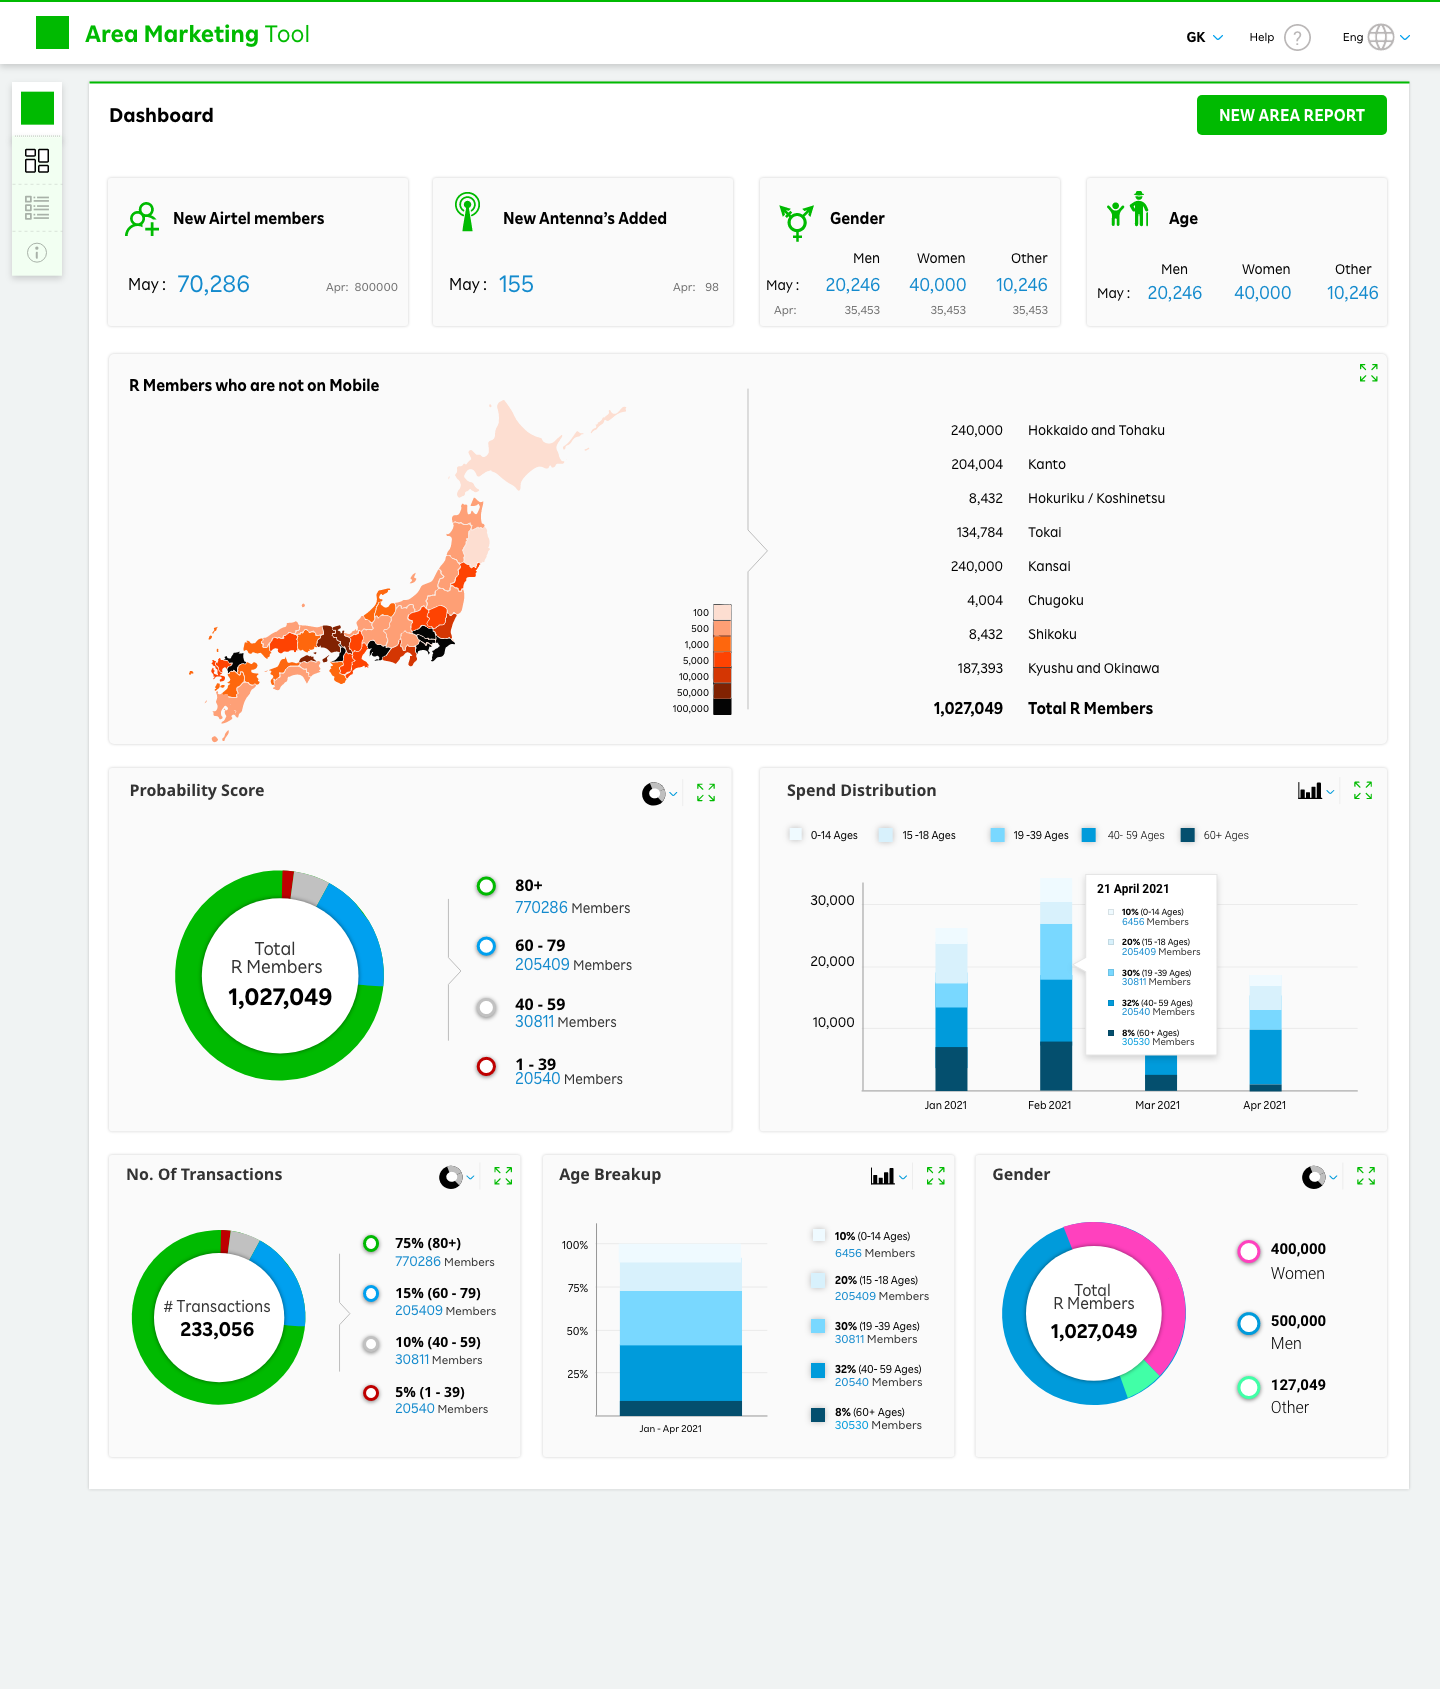
Task: Open chart type dropdown in Probability Score
Action: coord(659,794)
